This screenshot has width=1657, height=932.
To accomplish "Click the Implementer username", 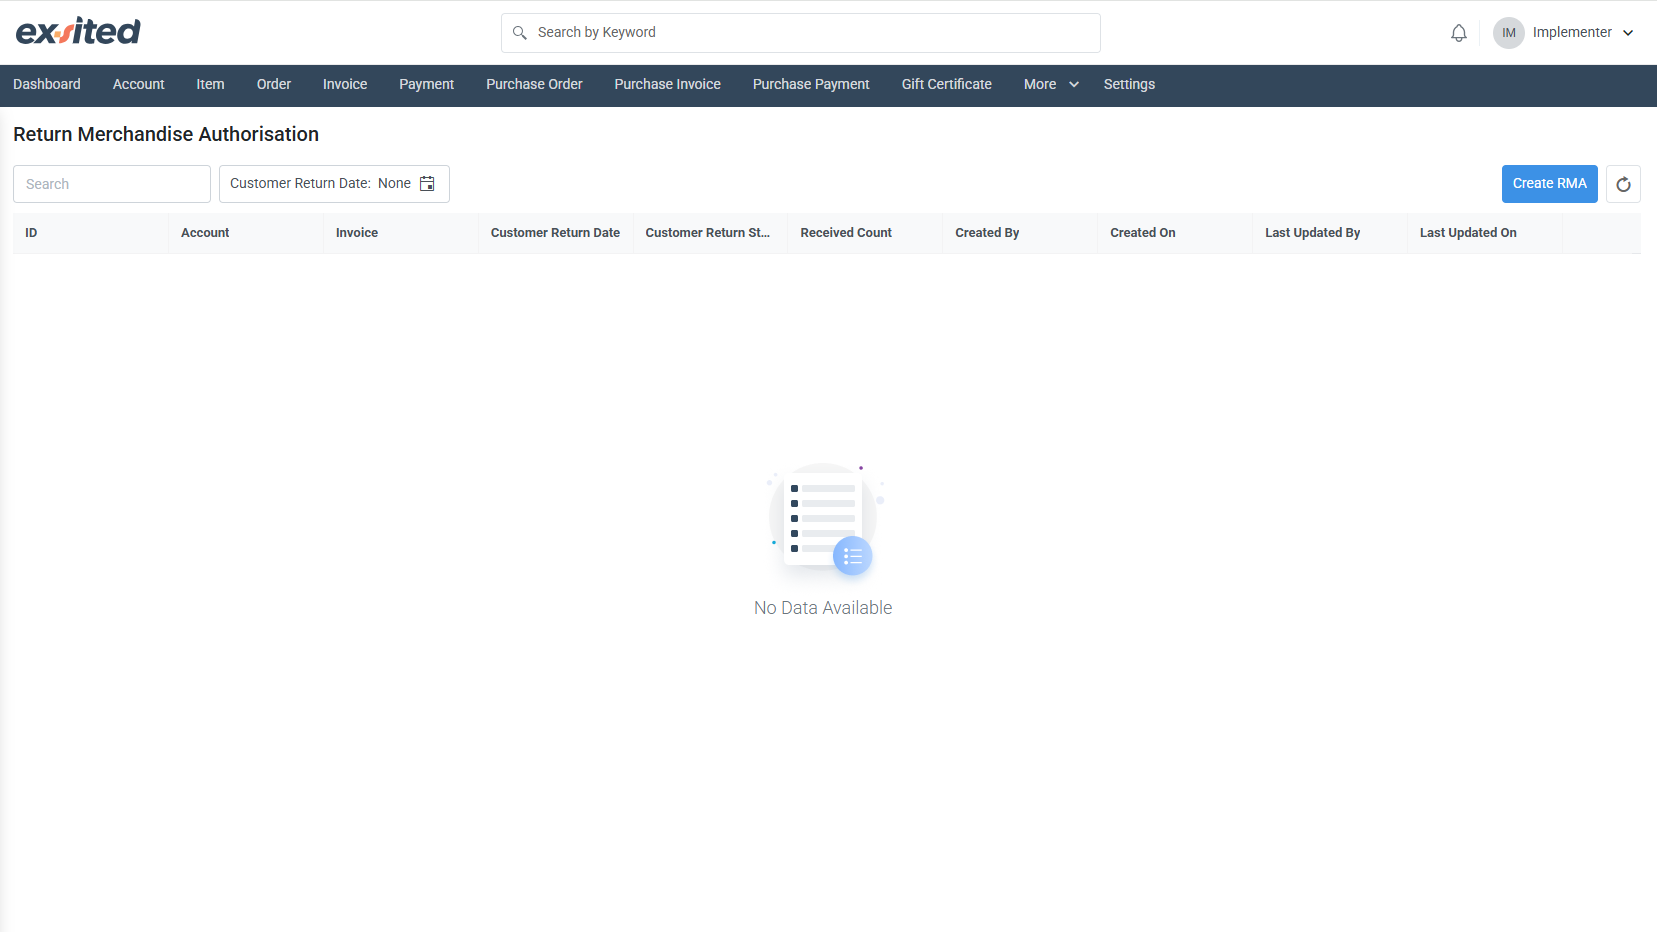I will click(x=1572, y=33).
